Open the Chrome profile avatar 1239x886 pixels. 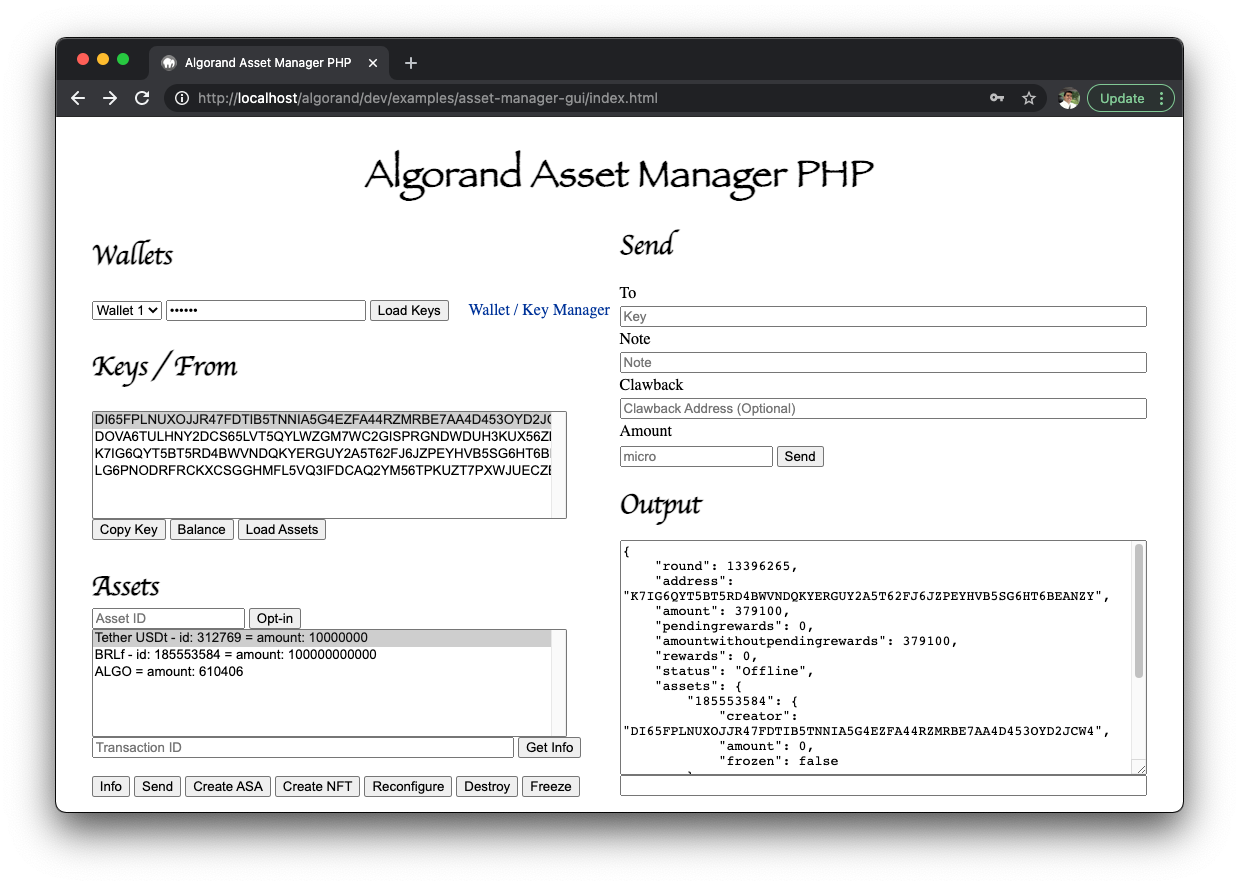click(x=1068, y=98)
